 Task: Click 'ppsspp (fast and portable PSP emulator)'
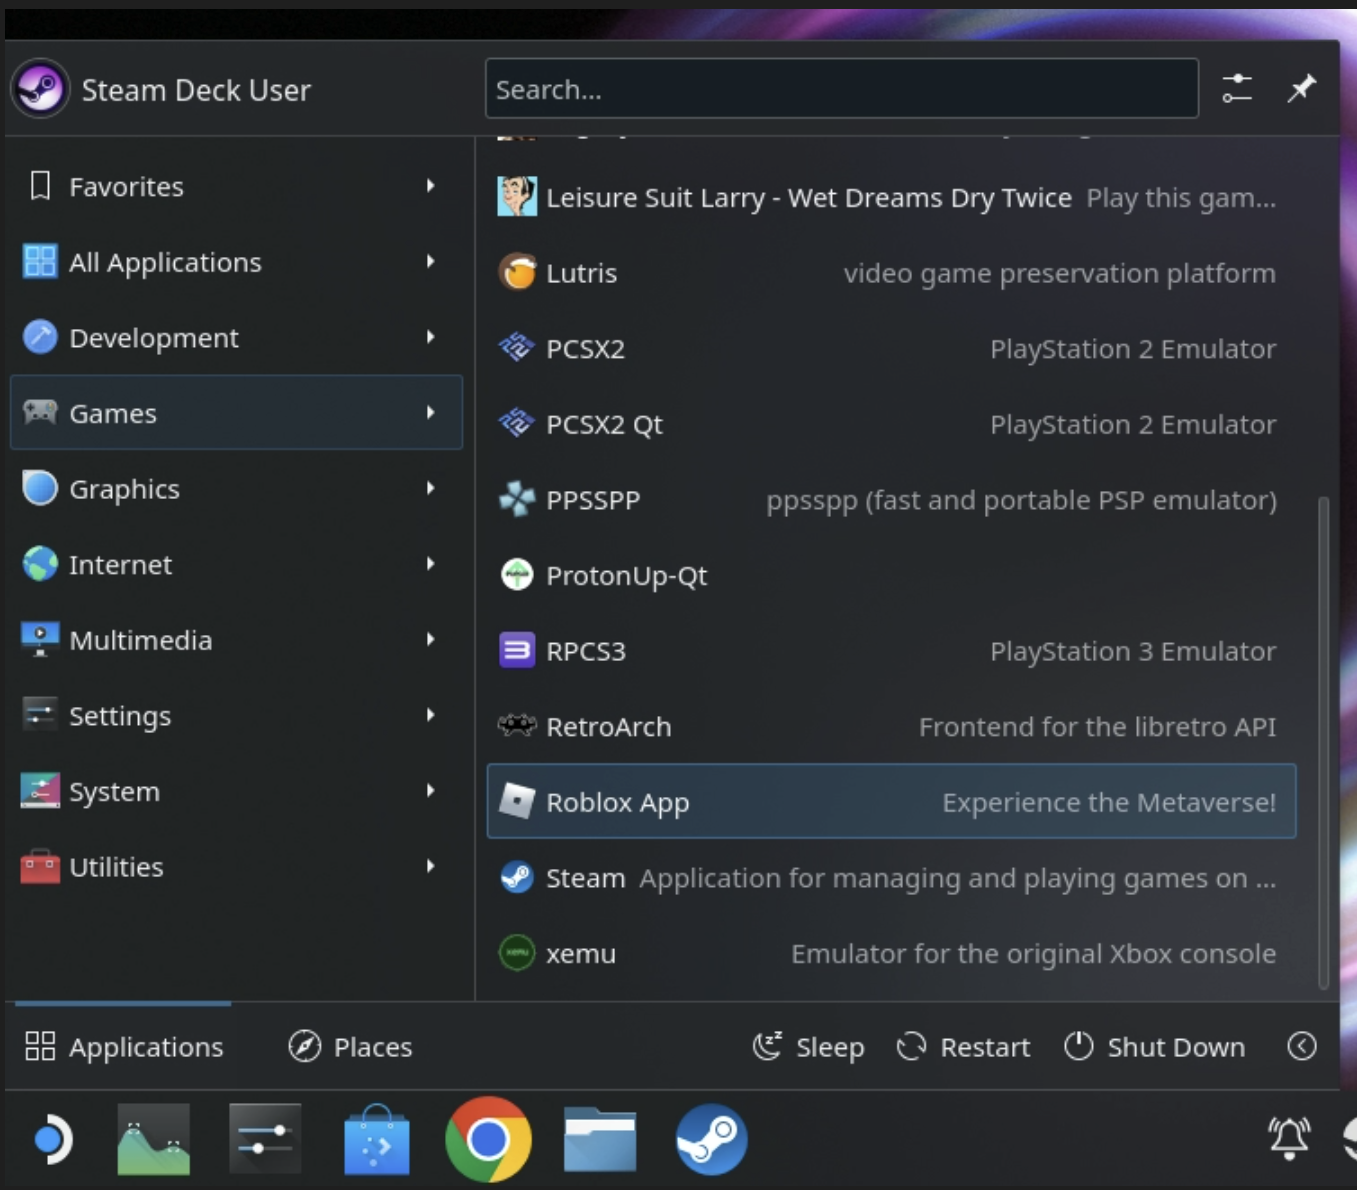[1022, 500]
